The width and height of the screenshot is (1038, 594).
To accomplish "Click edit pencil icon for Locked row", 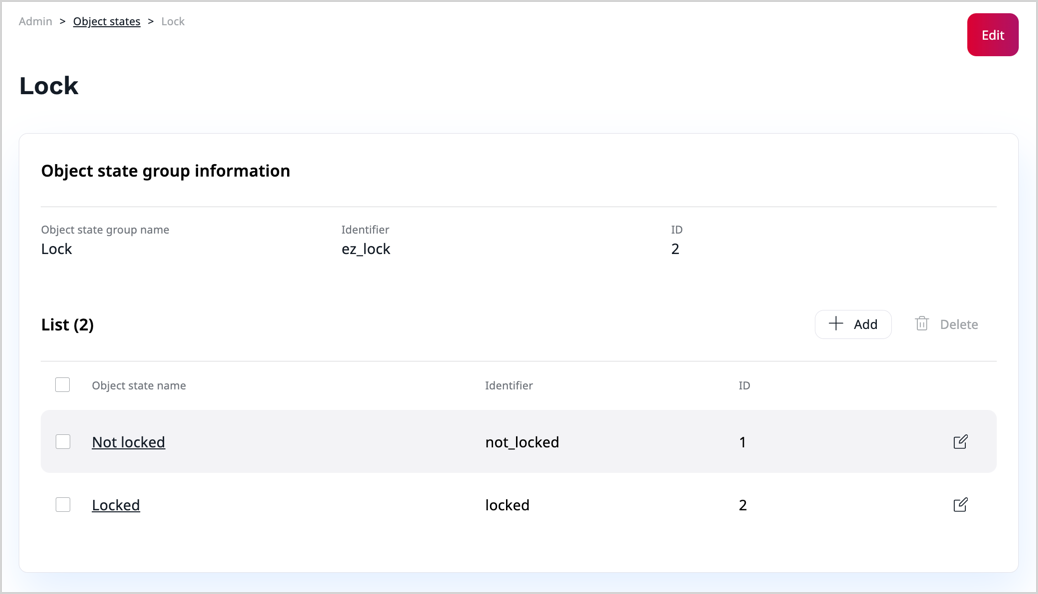I will point(960,505).
